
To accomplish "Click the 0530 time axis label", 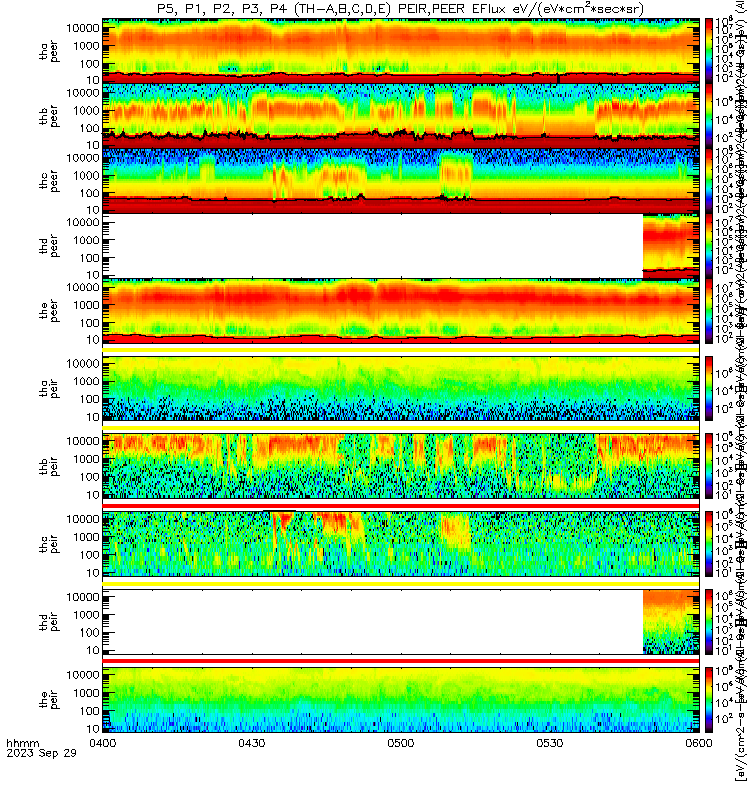I will pyautogui.click(x=549, y=743).
